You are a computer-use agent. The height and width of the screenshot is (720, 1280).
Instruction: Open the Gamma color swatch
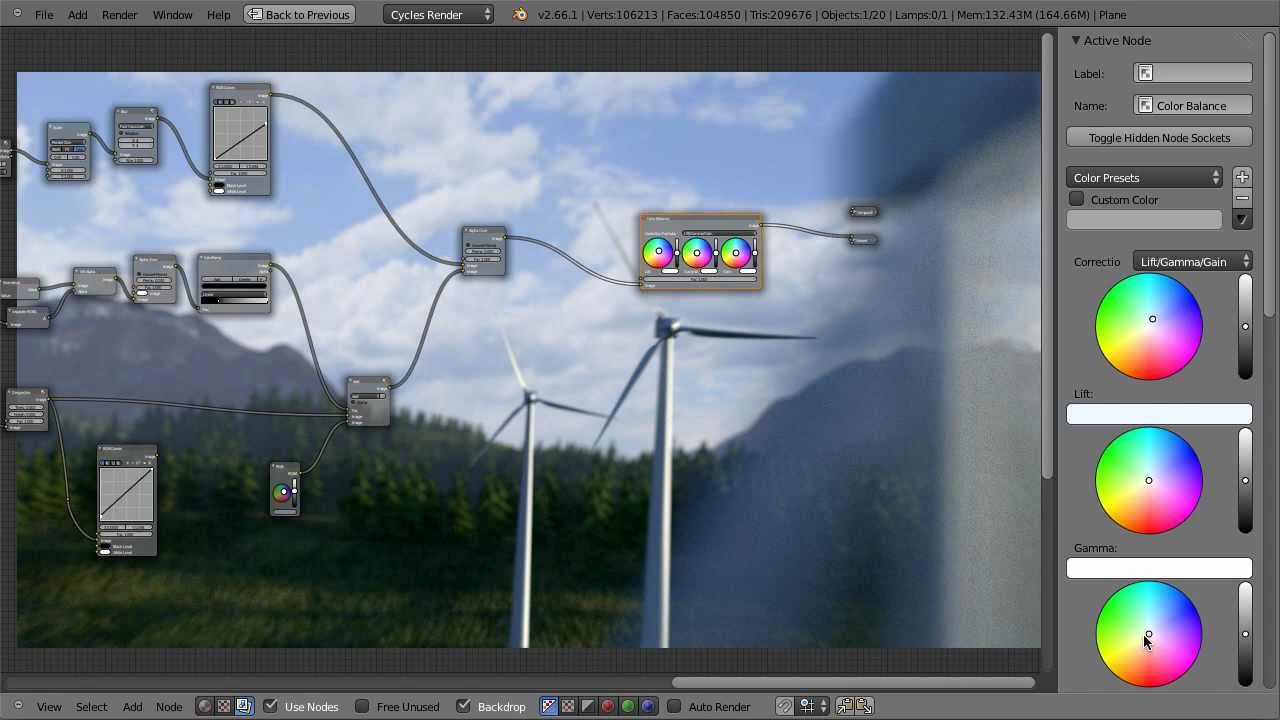1159,568
